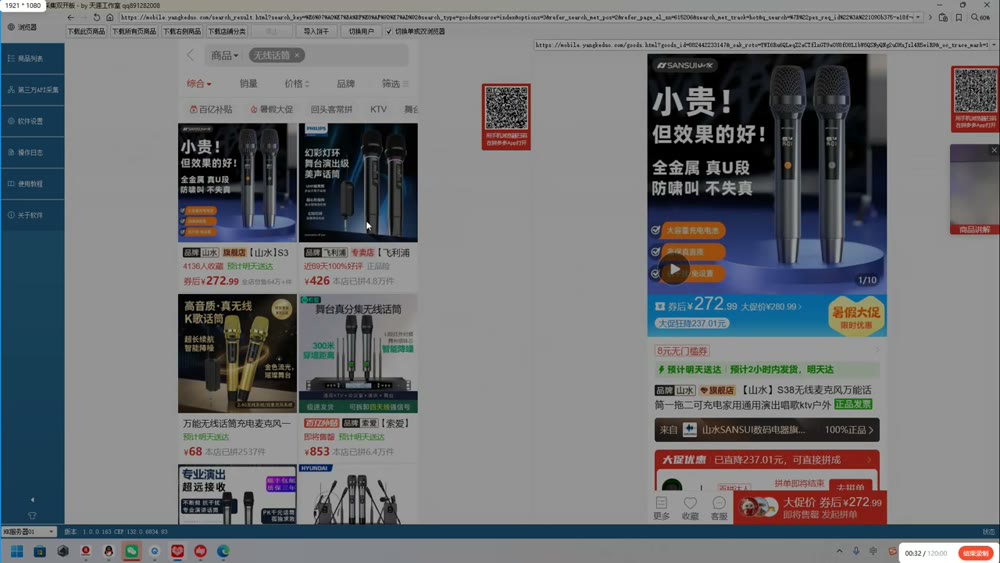Screen dimensions: 1000x563
Task: Click the browser refresh icon
Action: coord(96,17)
